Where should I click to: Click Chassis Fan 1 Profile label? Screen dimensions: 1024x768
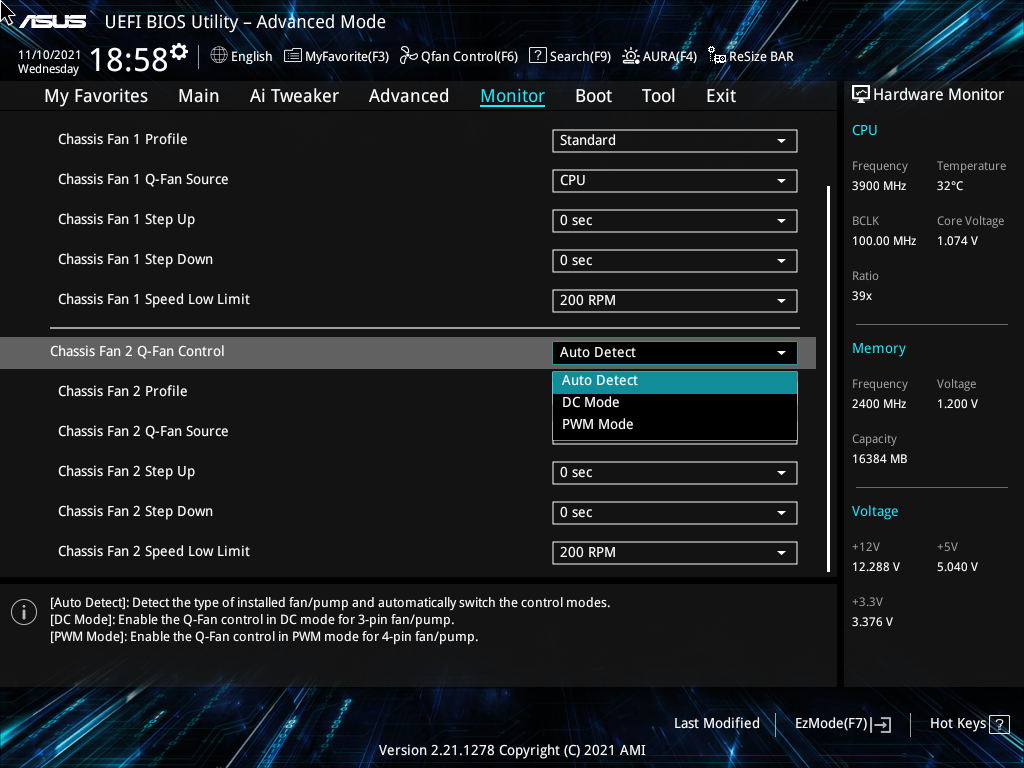click(x=123, y=139)
